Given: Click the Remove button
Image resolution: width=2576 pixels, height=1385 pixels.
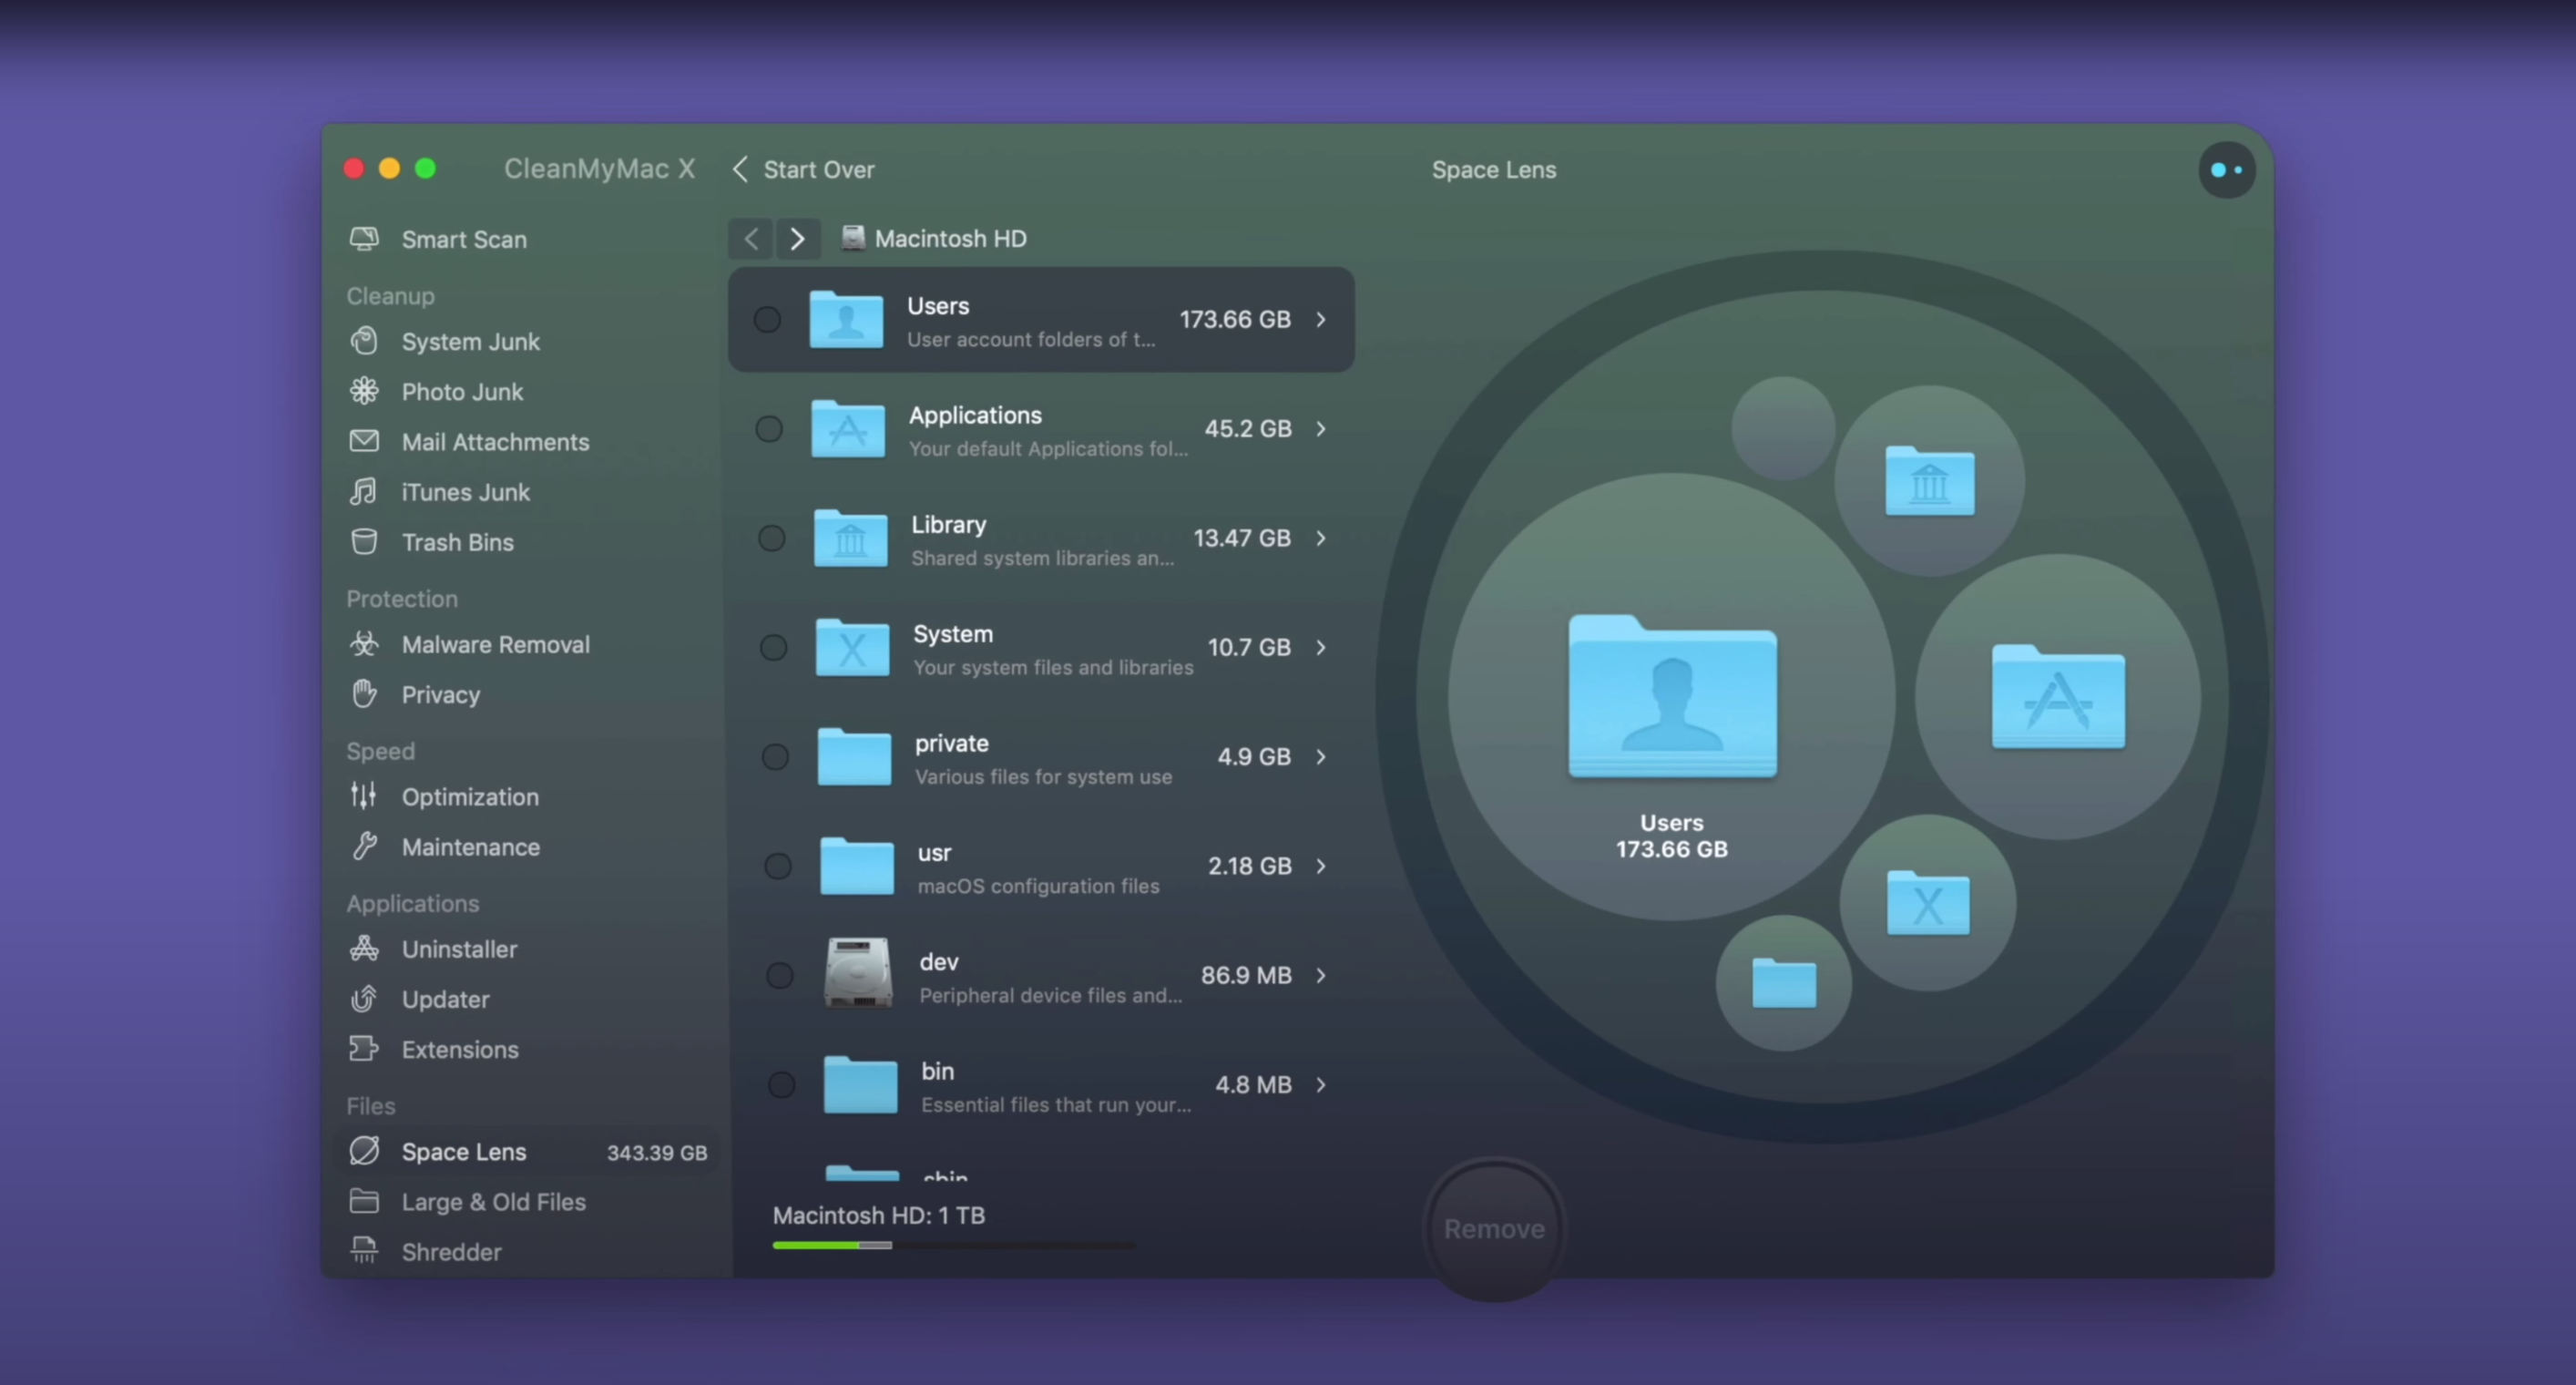Looking at the screenshot, I should [x=1493, y=1229].
